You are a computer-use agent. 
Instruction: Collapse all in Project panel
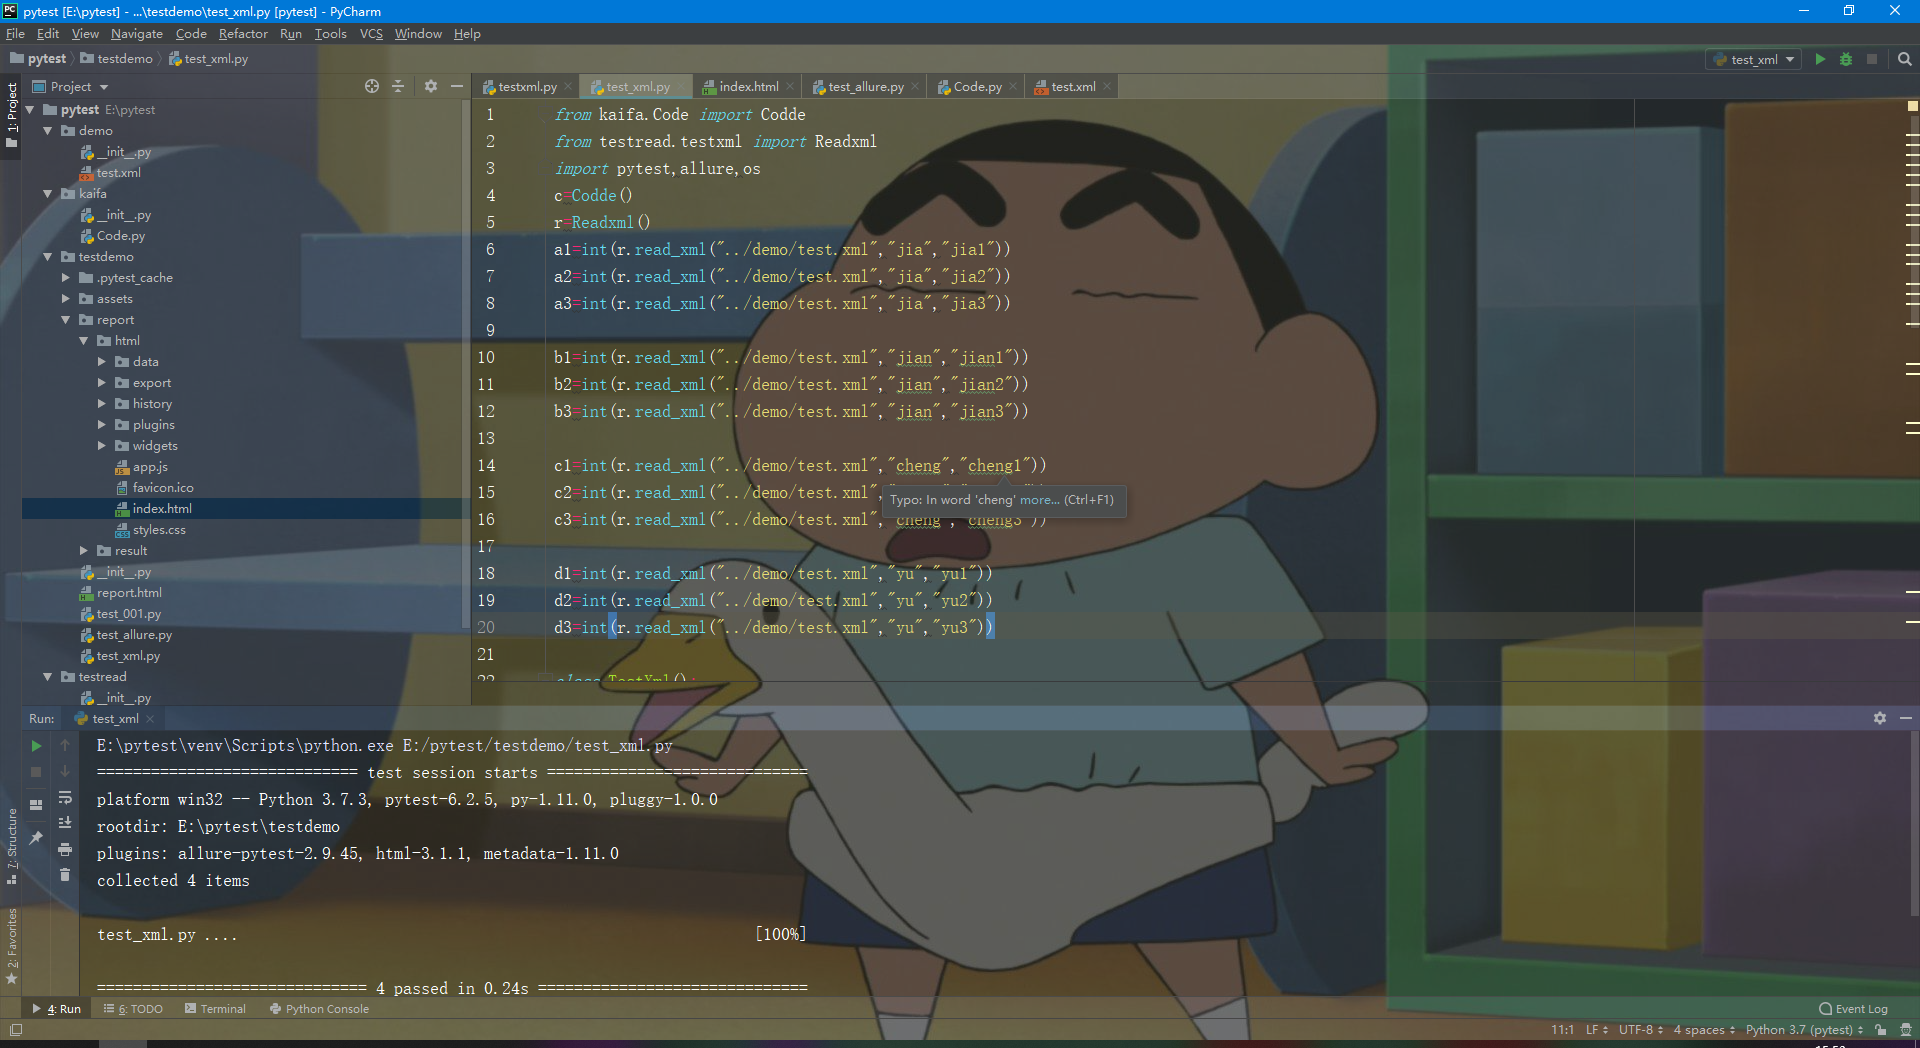coord(398,86)
